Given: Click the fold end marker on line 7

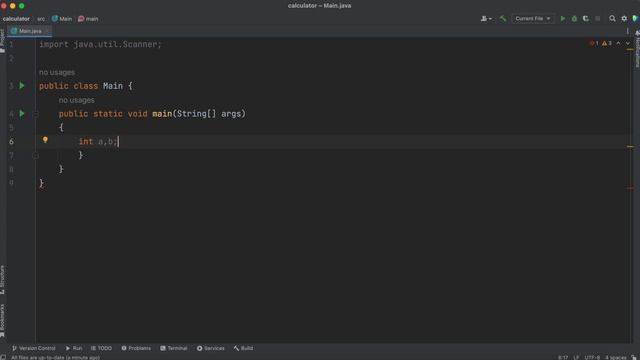Looking at the screenshot, I should coord(35,156).
